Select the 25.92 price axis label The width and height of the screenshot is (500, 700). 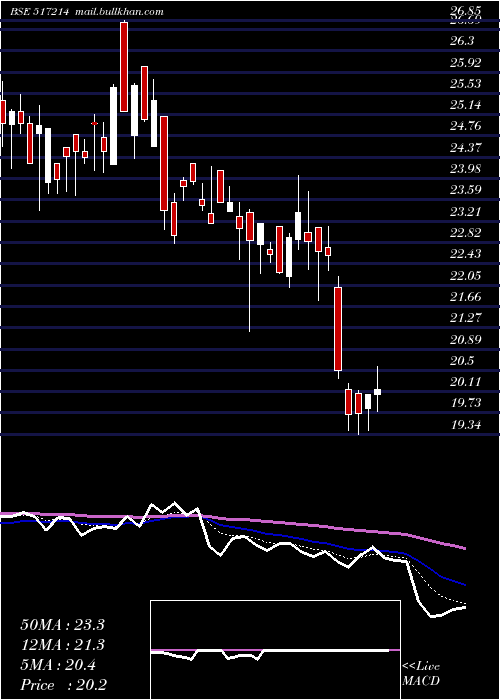[x=465, y=62]
